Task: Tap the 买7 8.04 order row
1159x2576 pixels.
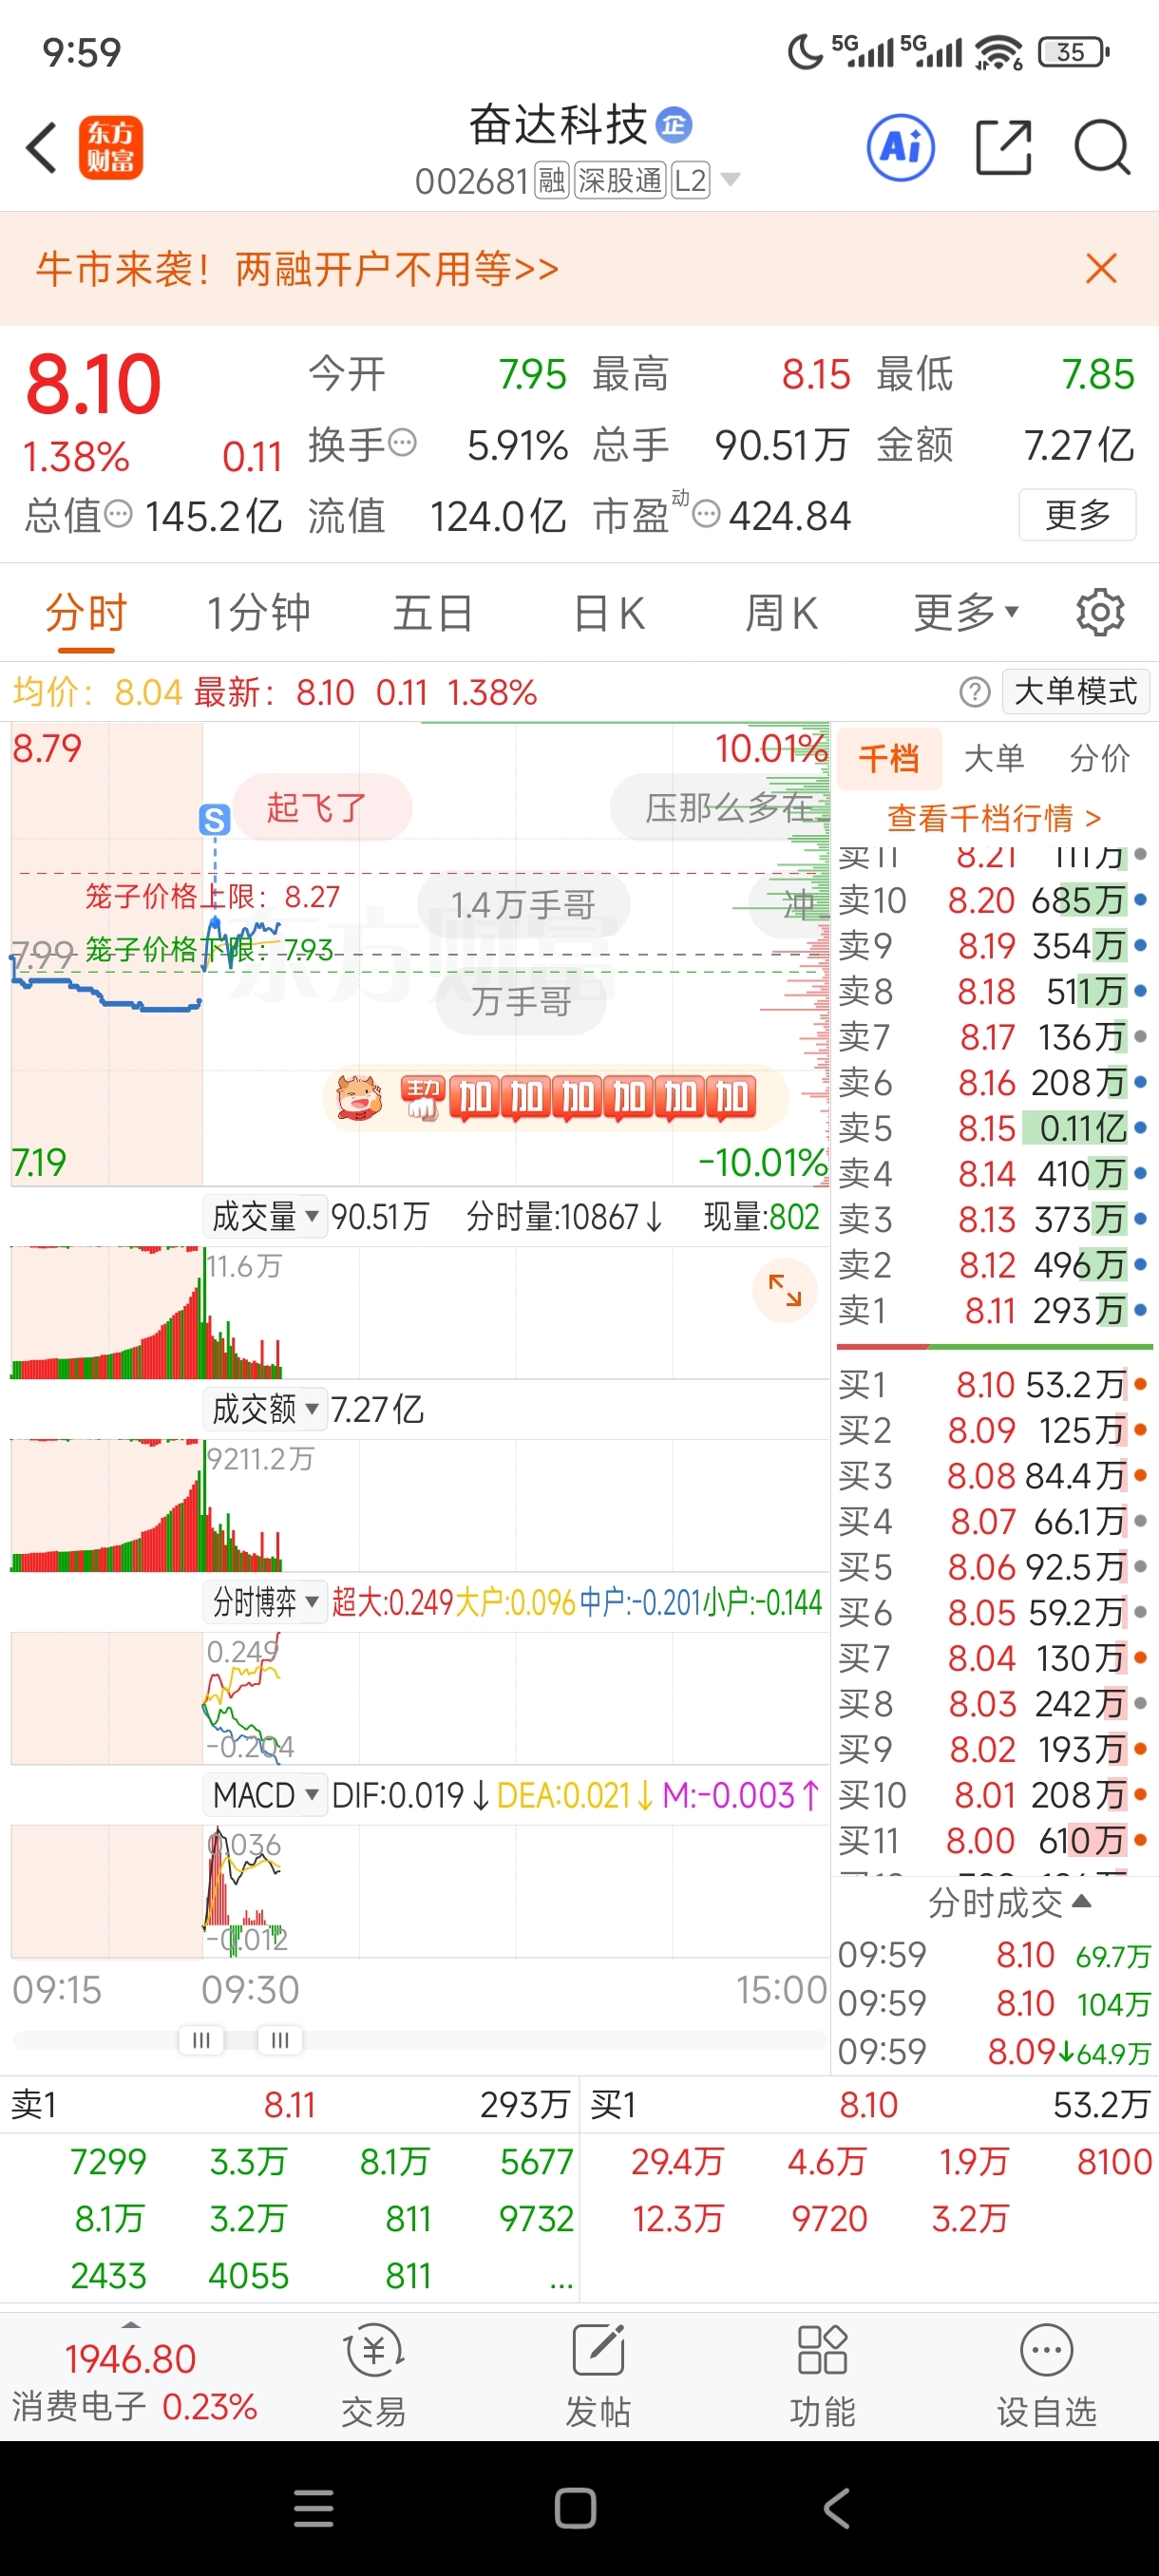Action: pyautogui.click(x=994, y=1658)
